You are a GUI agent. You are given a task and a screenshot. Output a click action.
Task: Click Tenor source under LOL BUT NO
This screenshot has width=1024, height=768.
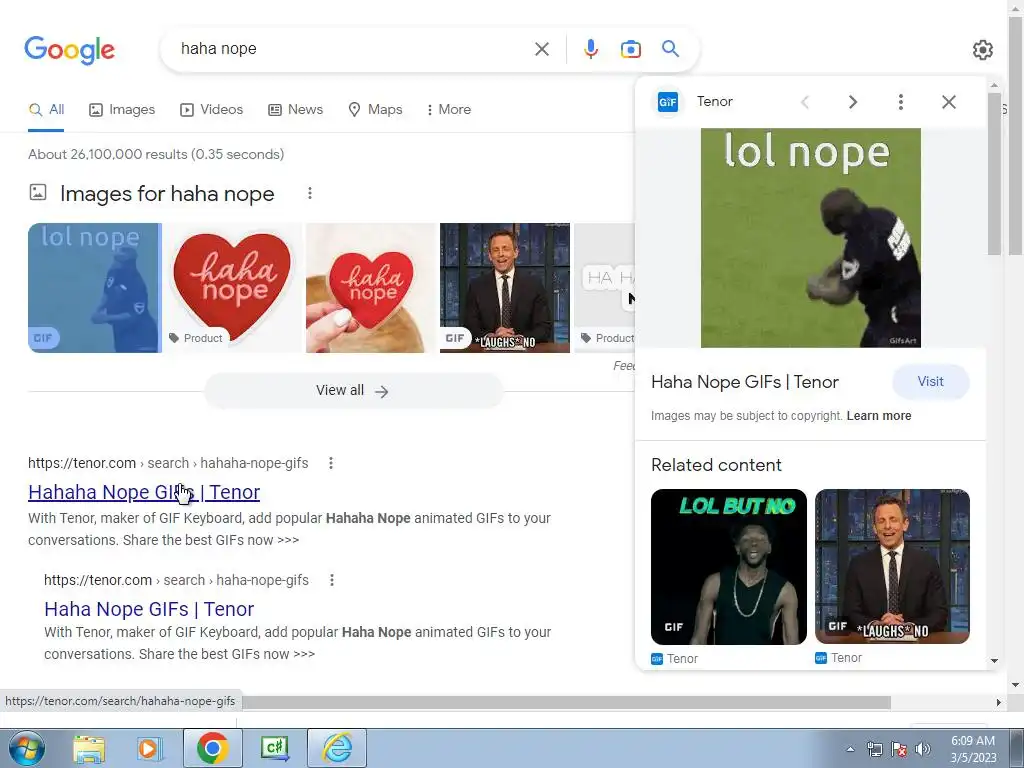click(x=675, y=659)
